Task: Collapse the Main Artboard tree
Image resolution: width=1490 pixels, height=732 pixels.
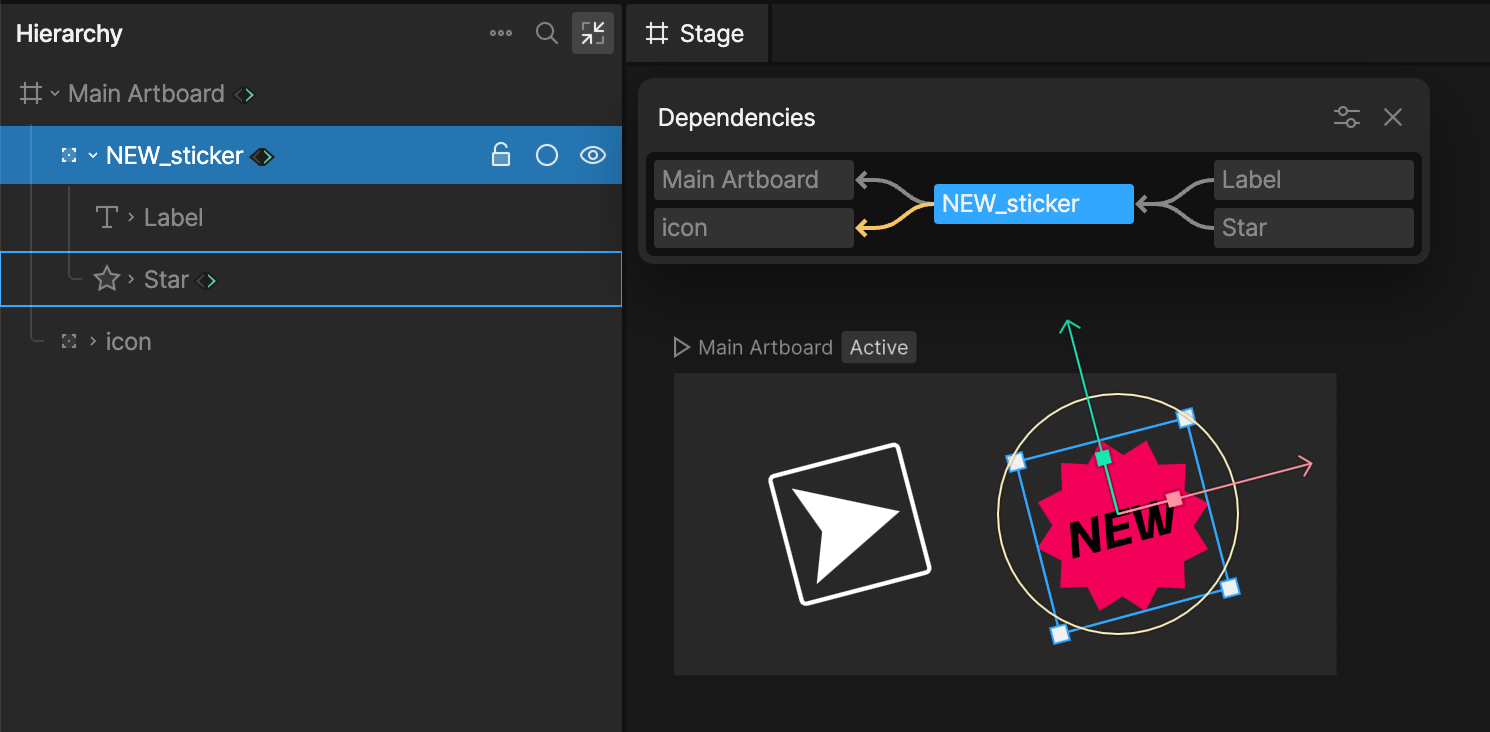Action: [55, 94]
